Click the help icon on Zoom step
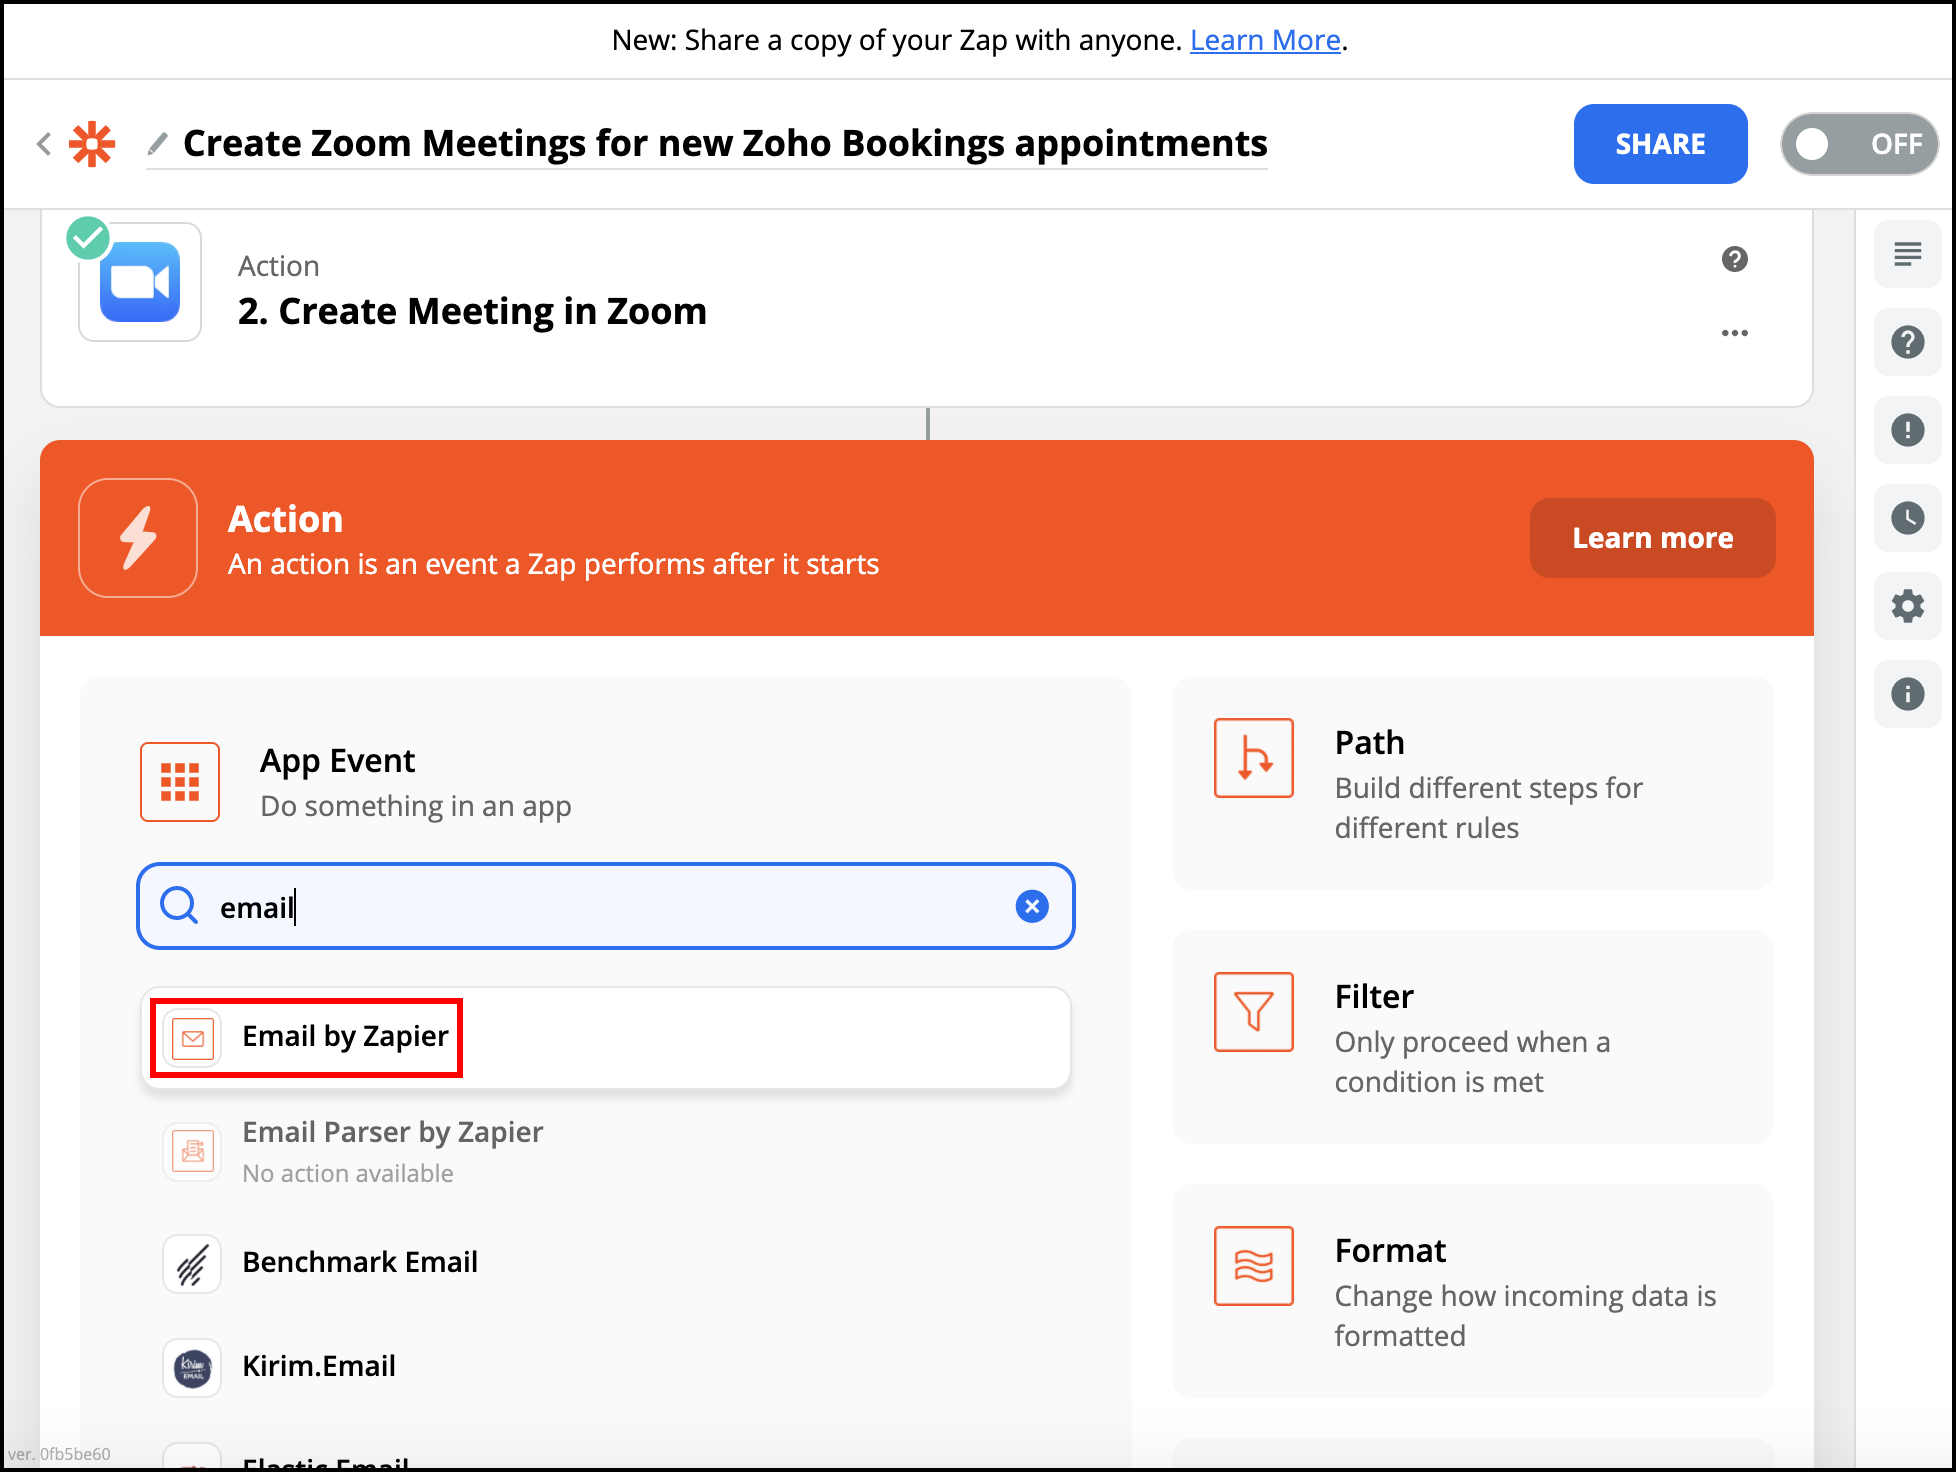 (1734, 259)
